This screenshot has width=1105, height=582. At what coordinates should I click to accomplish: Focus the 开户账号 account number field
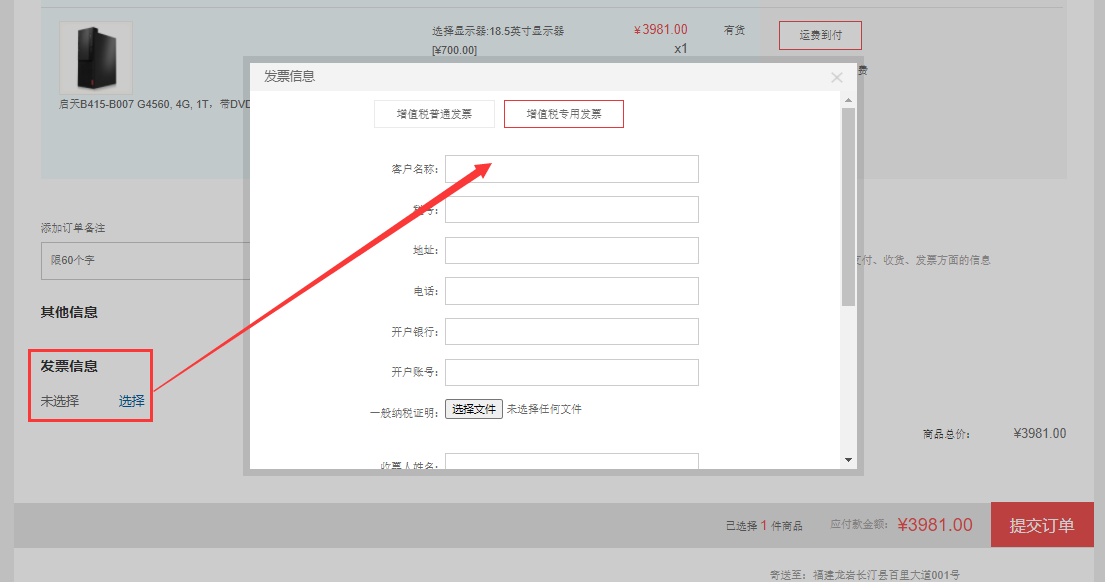pos(571,371)
